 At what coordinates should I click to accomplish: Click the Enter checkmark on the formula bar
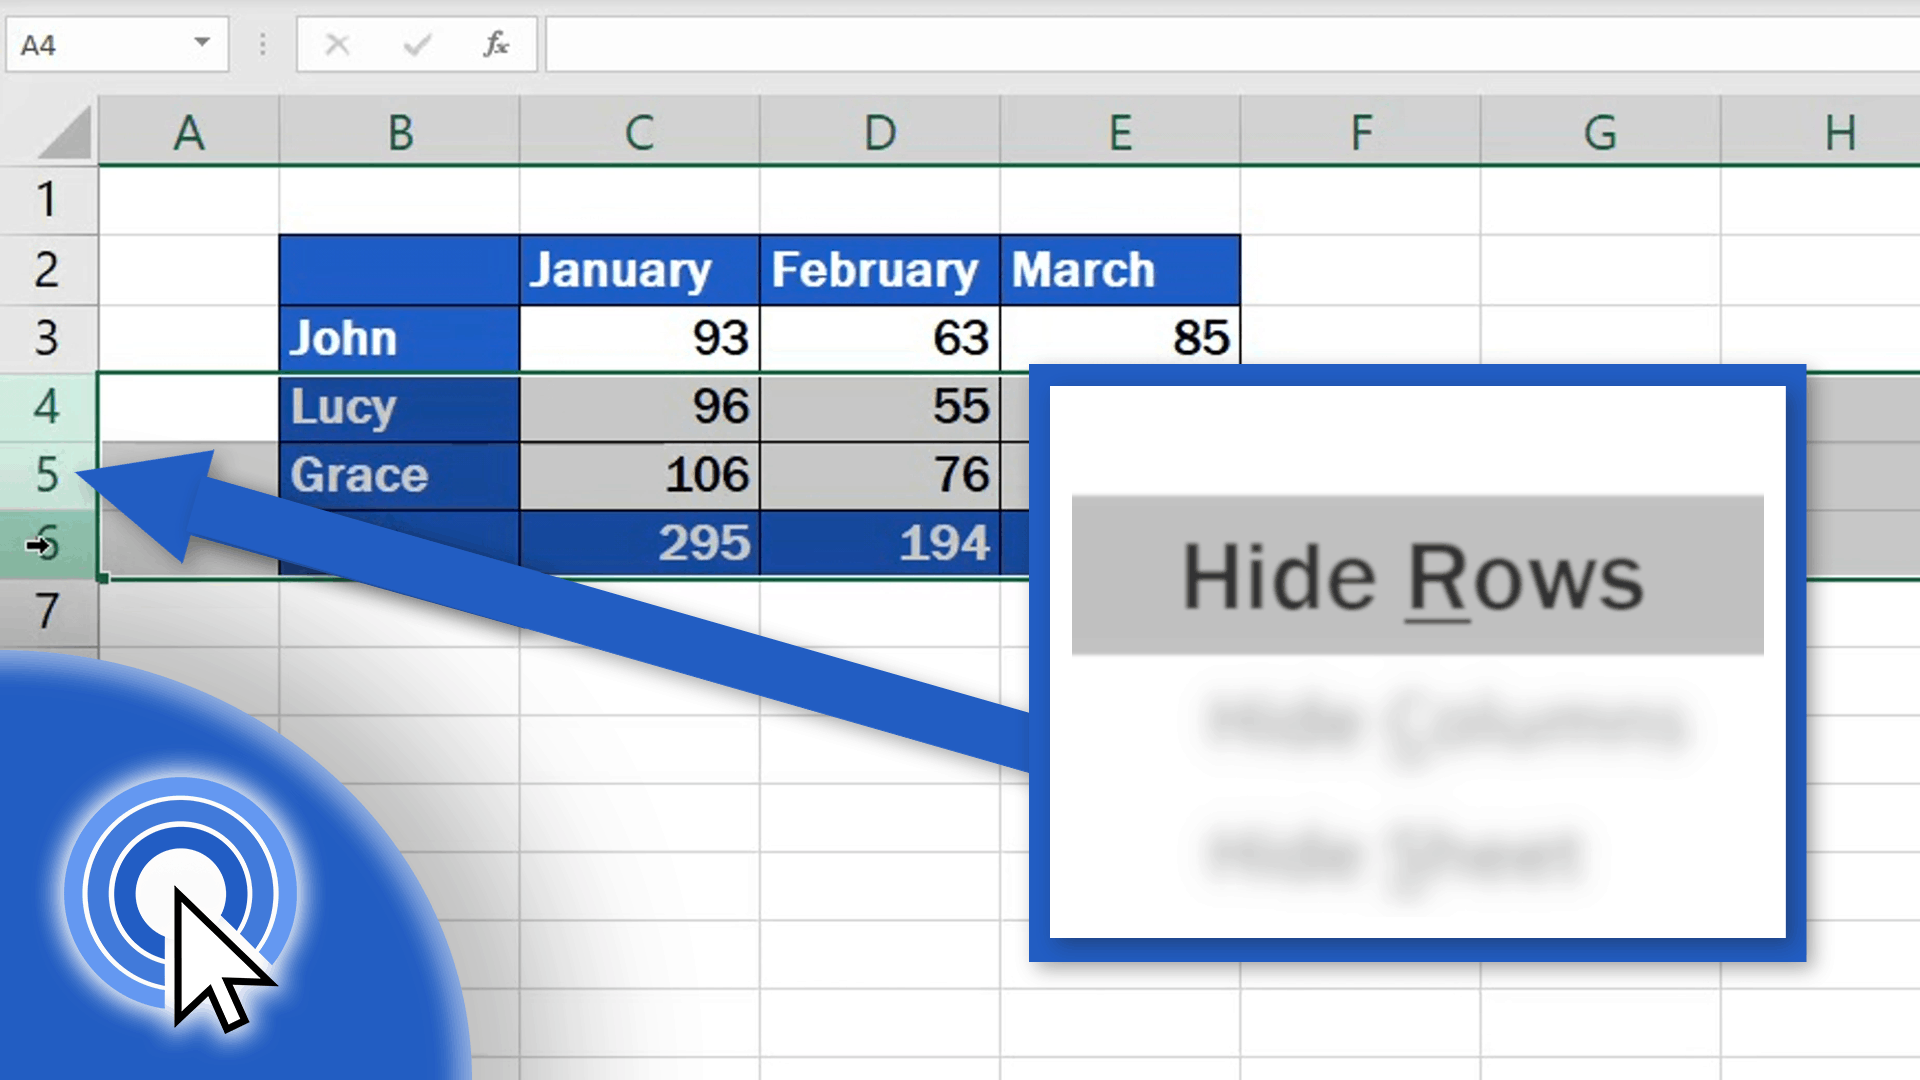click(419, 44)
